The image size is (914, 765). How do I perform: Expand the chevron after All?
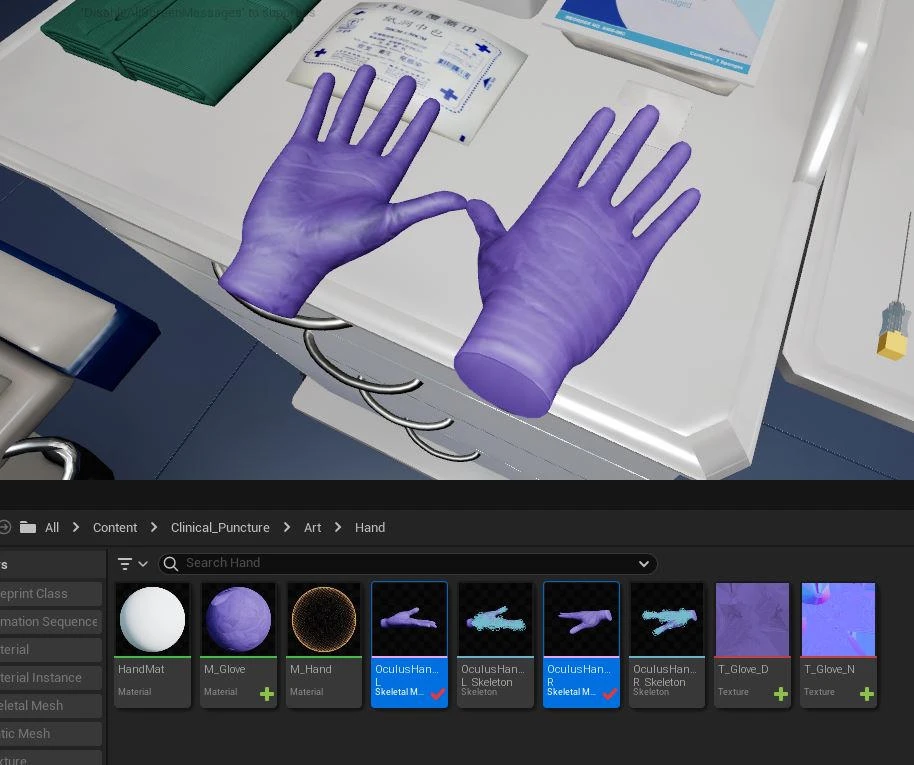(x=76, y=527)
